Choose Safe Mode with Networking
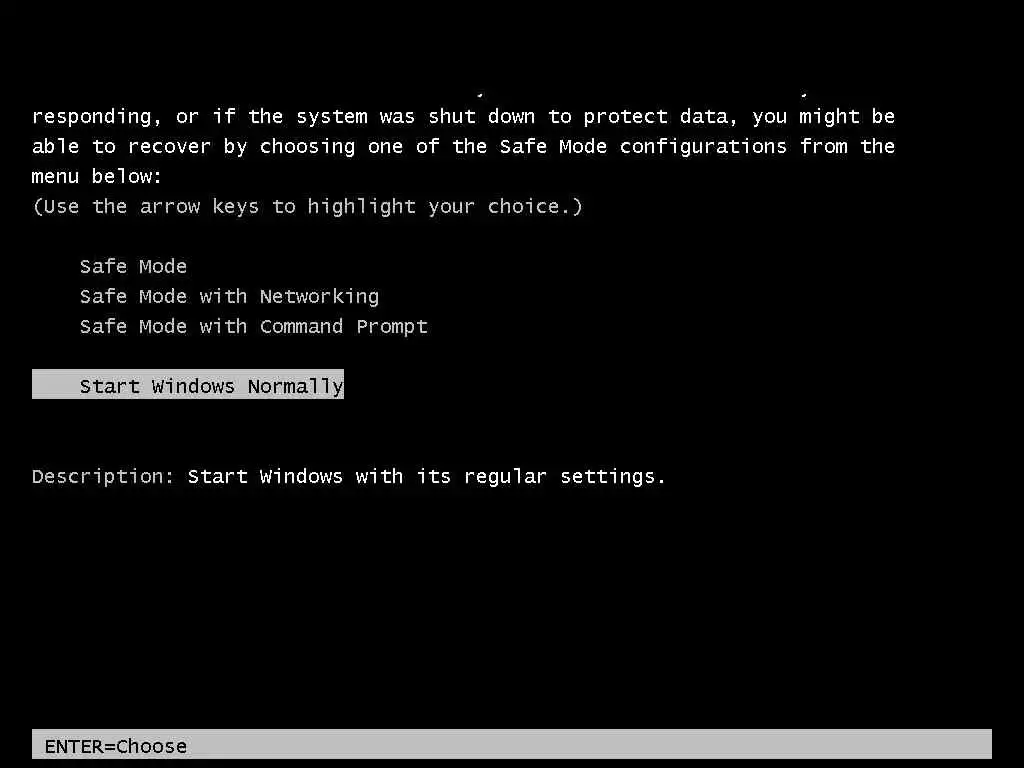The image size is (1024, 768). click(x=229, y=296)
